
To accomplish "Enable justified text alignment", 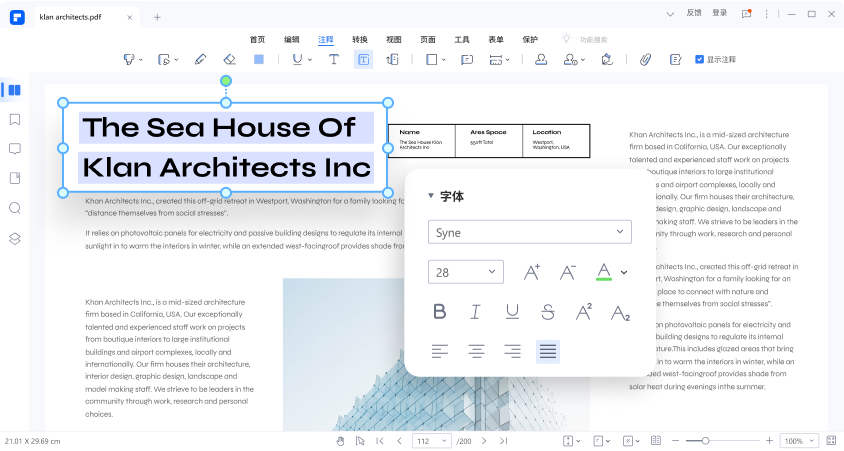I will click(548, 351).
